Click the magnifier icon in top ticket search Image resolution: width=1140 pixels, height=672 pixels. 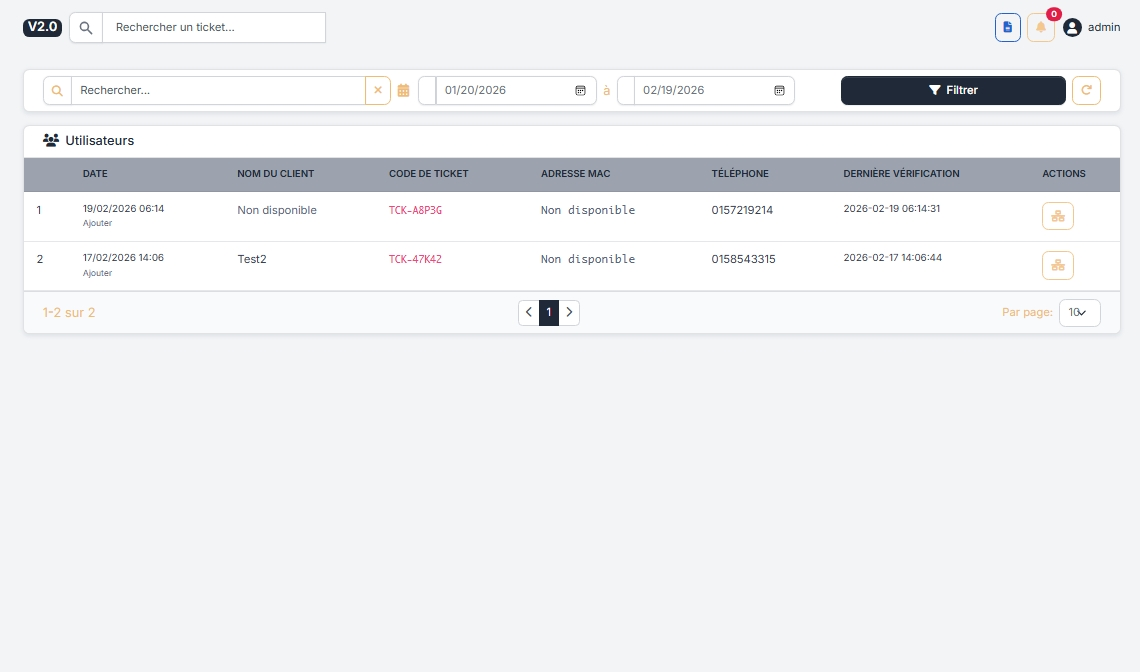86,27
